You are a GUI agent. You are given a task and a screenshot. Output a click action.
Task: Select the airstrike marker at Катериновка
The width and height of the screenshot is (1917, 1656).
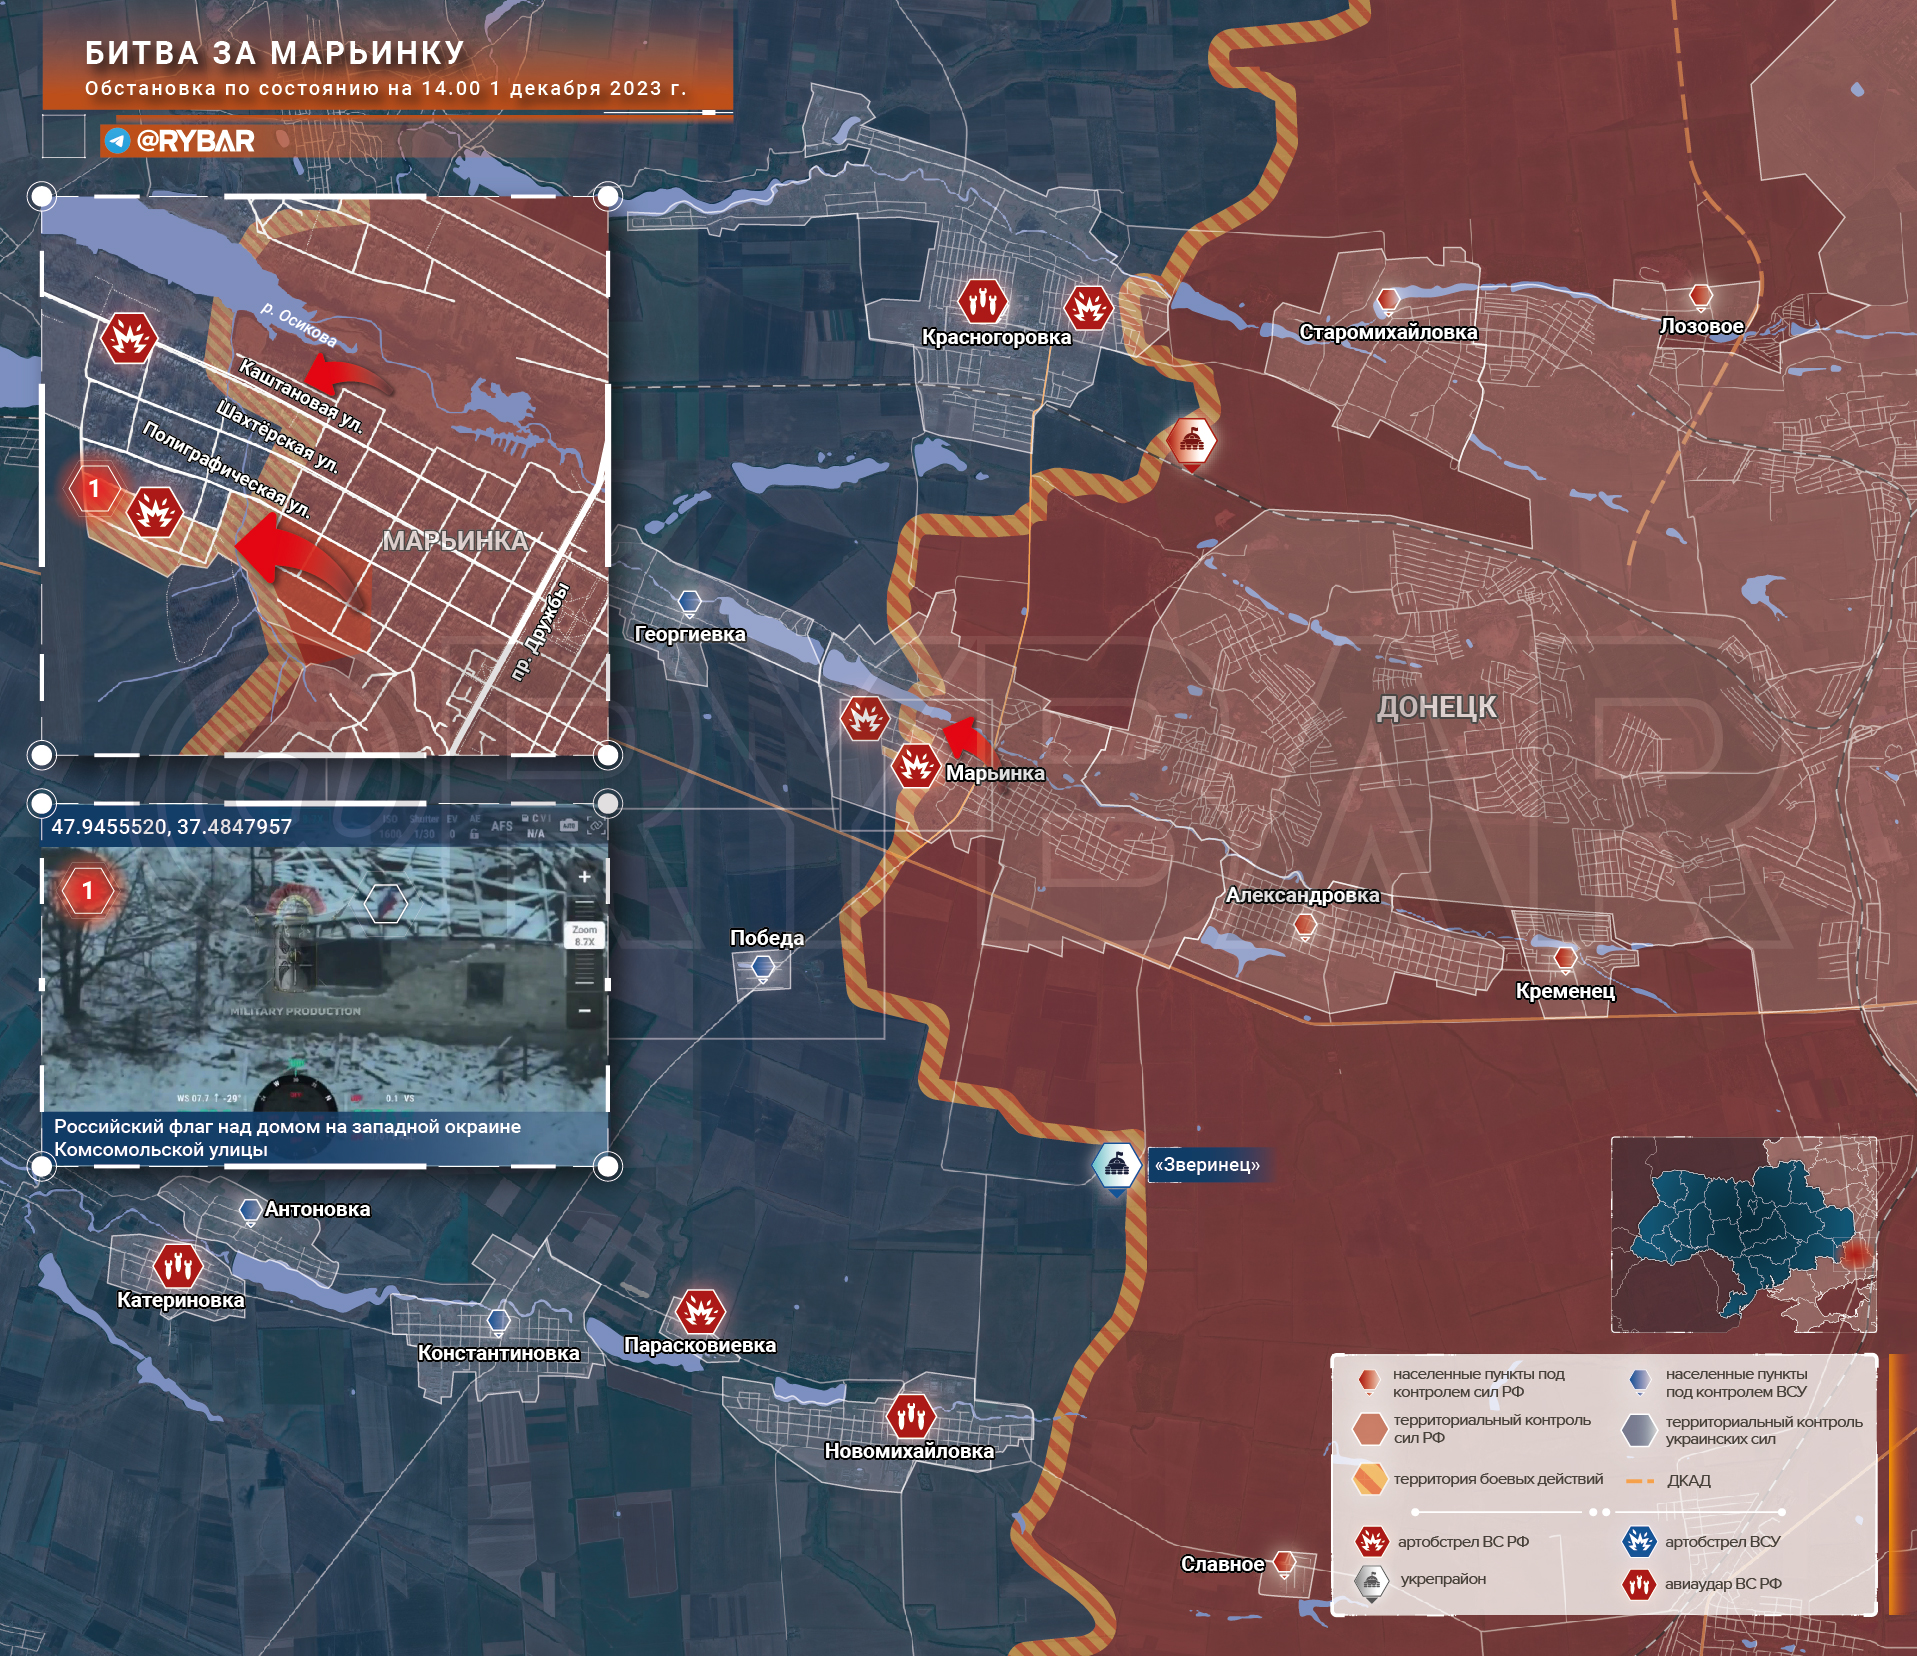click(x=178, y=1266)
